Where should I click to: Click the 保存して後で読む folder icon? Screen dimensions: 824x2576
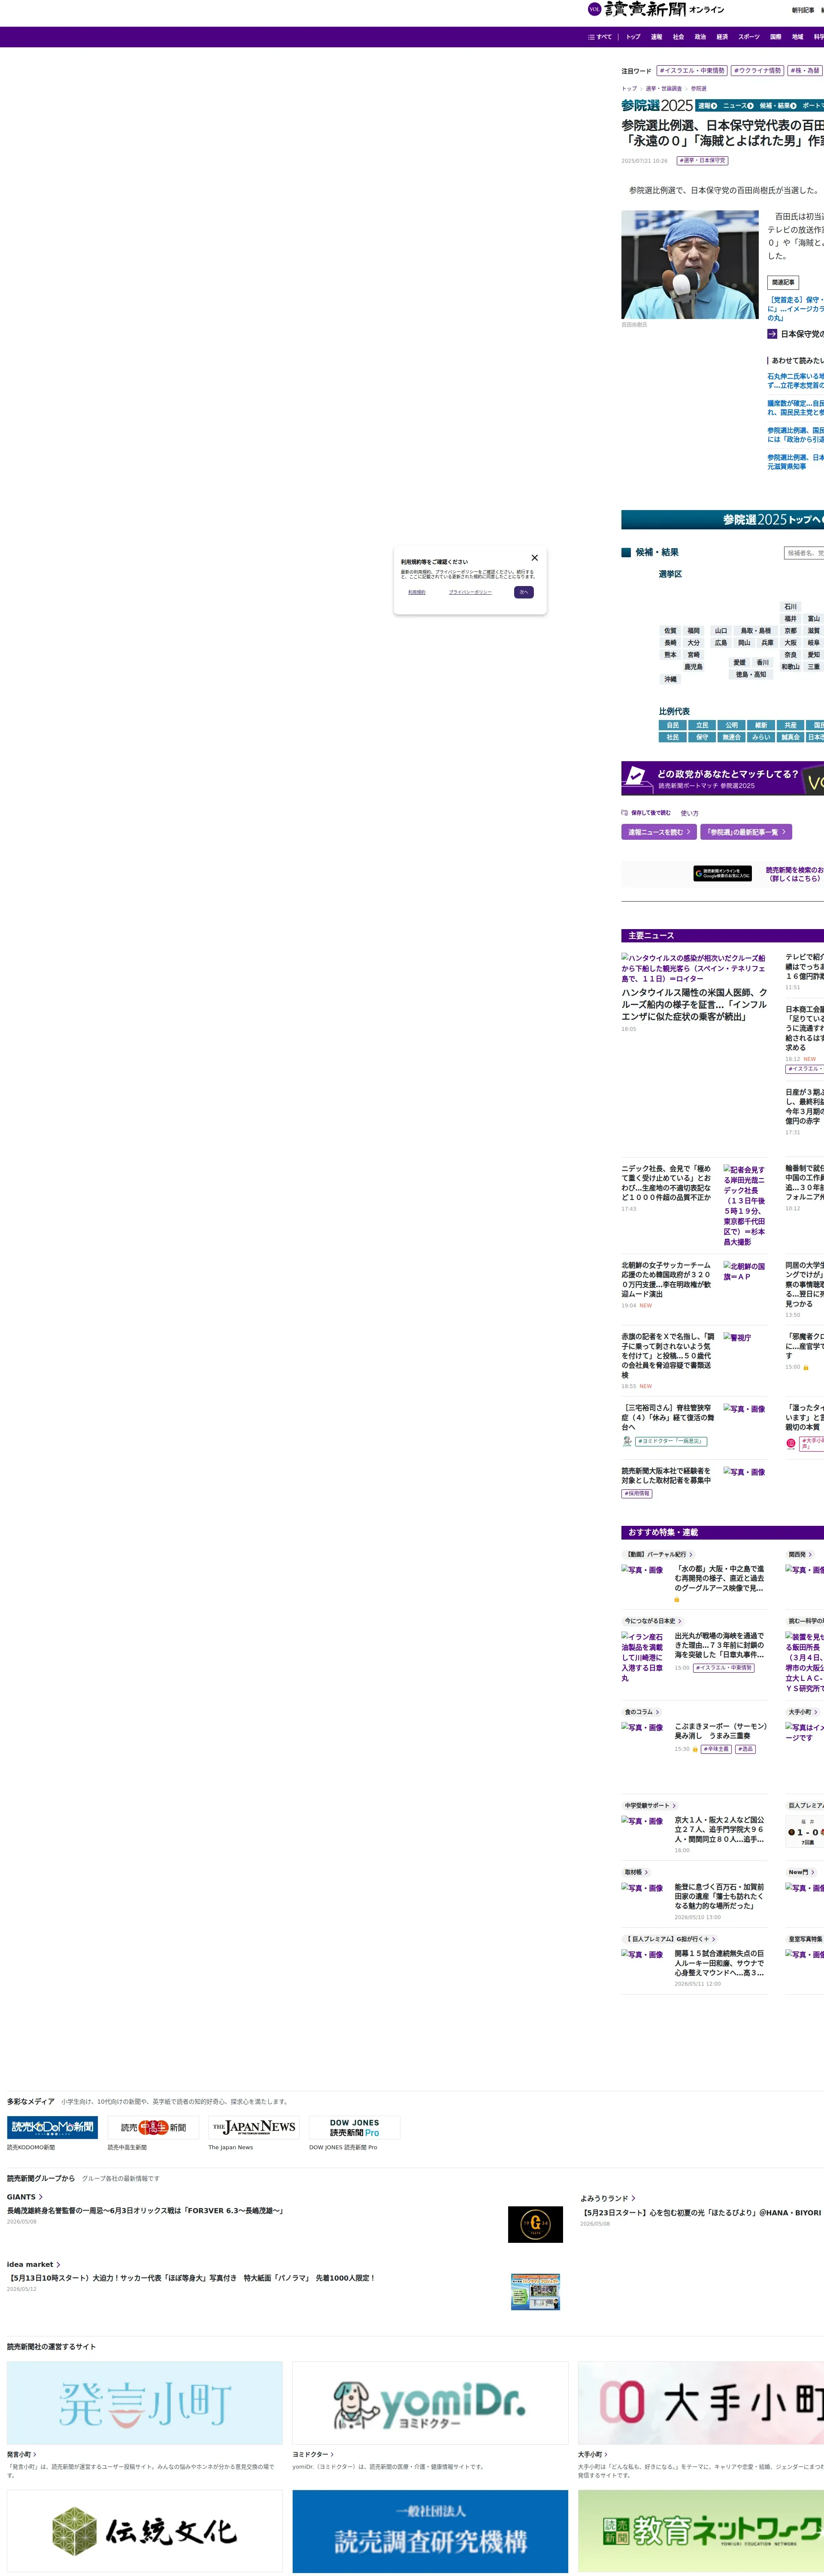click(624, 813)
